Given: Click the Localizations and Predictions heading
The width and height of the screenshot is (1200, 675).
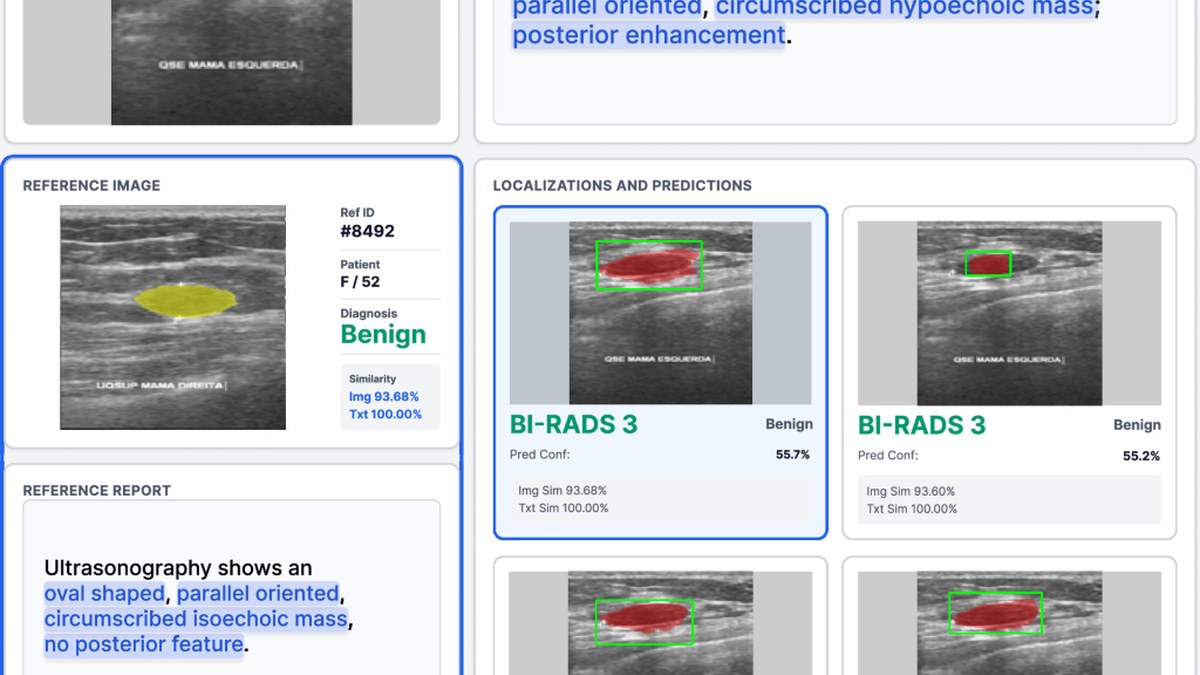Looking at the screenshot, I should [622, 185].
